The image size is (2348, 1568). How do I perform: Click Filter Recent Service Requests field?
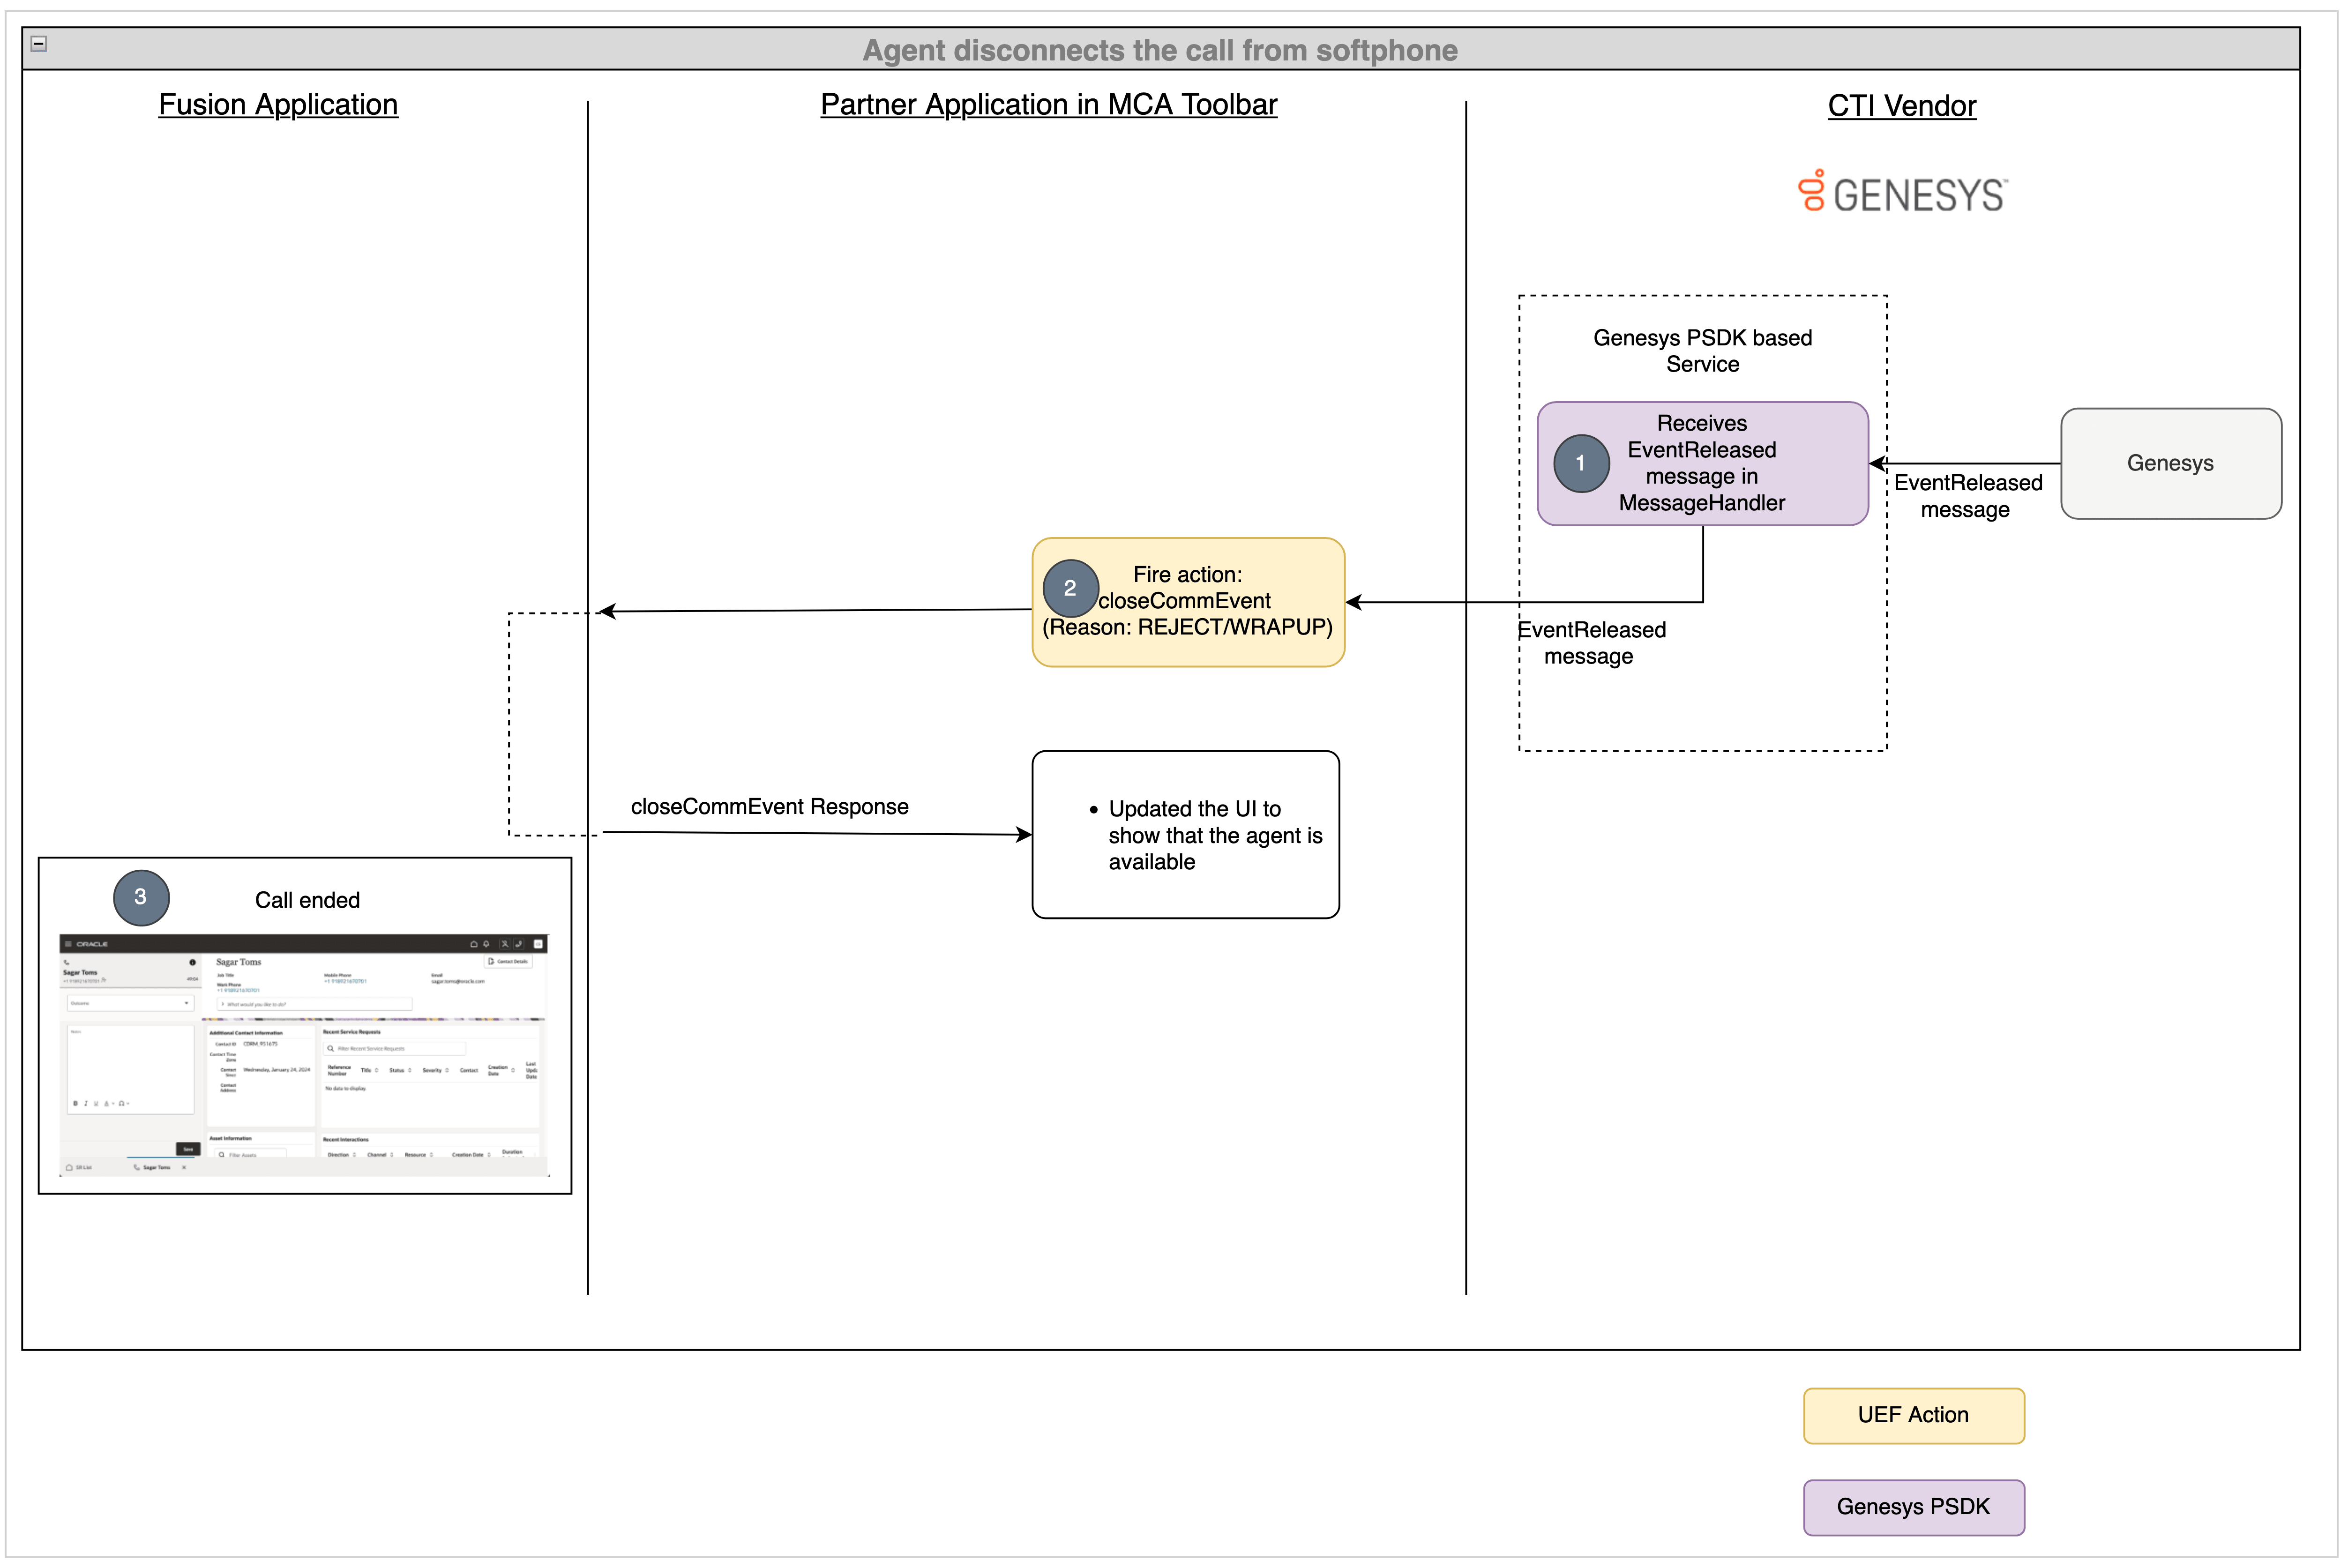(394, 1049)
